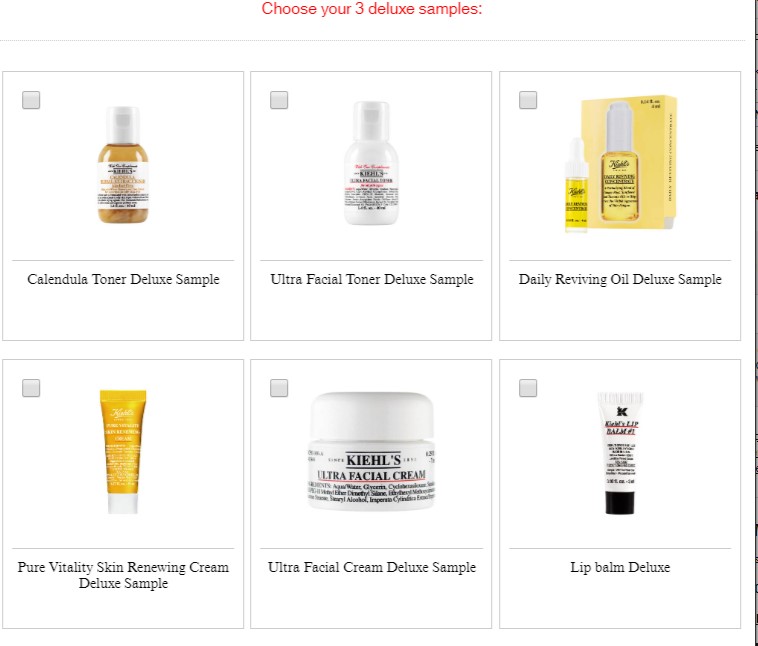Screen dimensions: 758x646
Task: Check the Ultra Facial Cream sample checkbox
Action: pyautogui.click(x=279, y=388)
